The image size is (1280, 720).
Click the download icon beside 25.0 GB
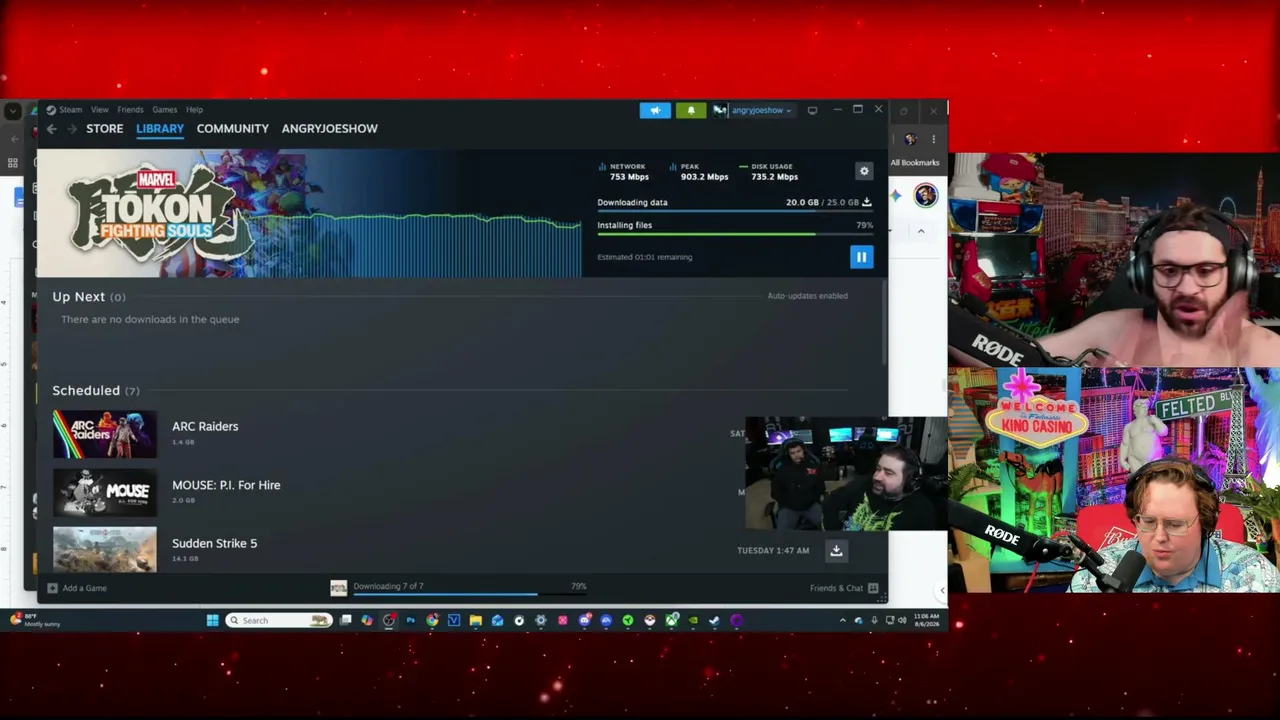867,202
